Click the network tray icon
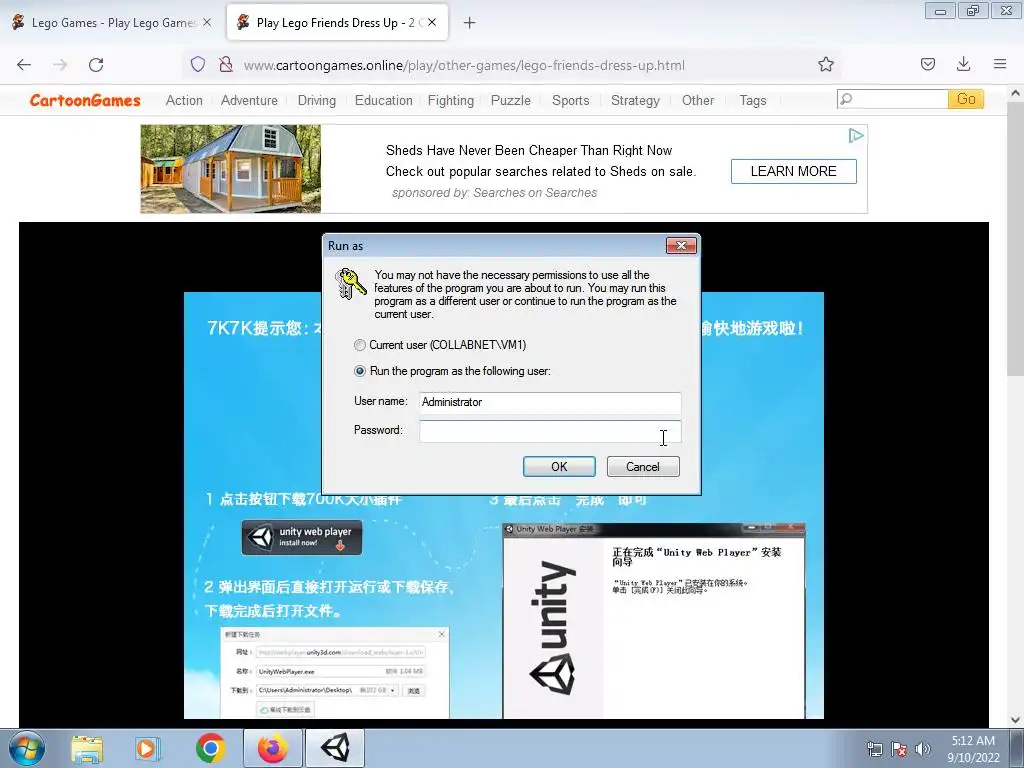This screenshot has height=768, width=1024. click(x=874, y=749)
